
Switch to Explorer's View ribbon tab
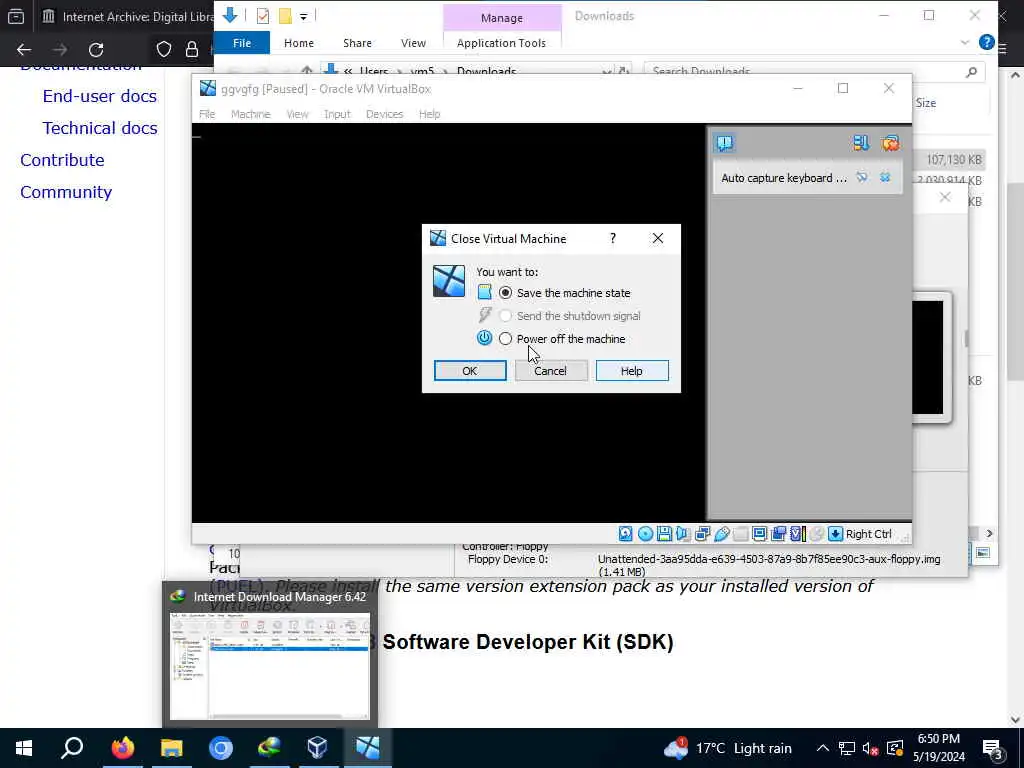click(413, 43)
